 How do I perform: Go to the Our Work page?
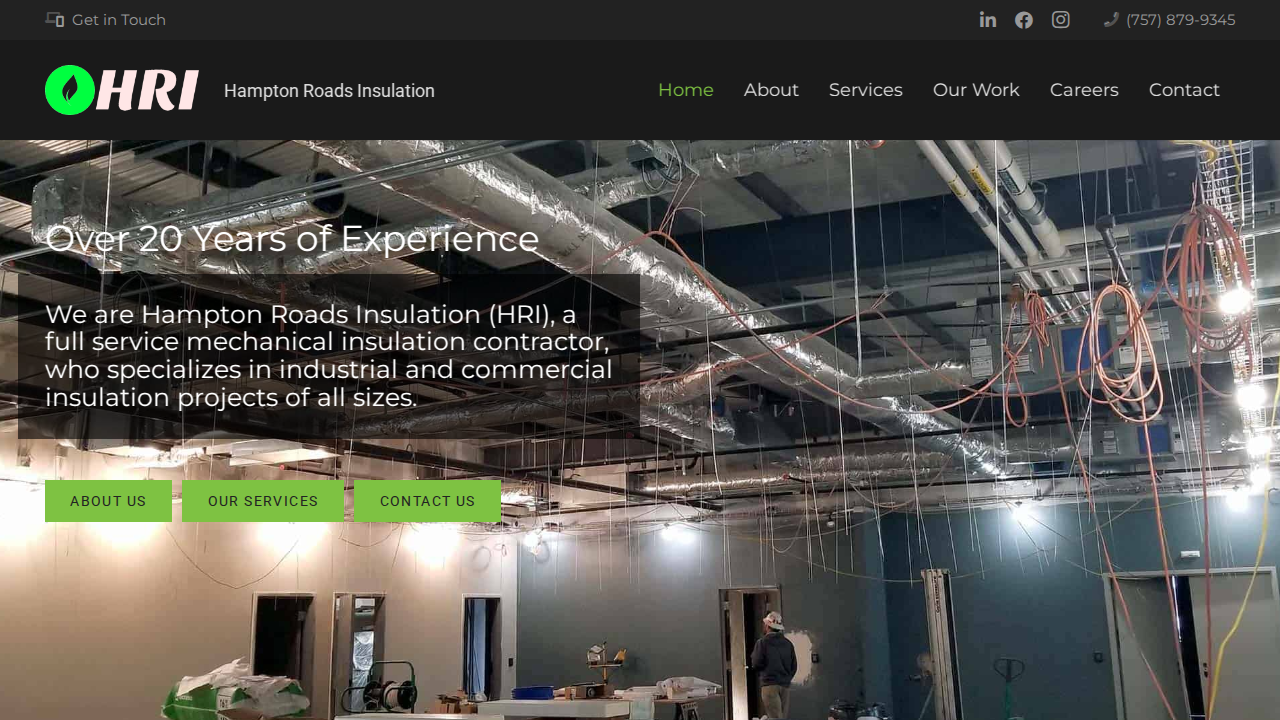tap(976, 90)
